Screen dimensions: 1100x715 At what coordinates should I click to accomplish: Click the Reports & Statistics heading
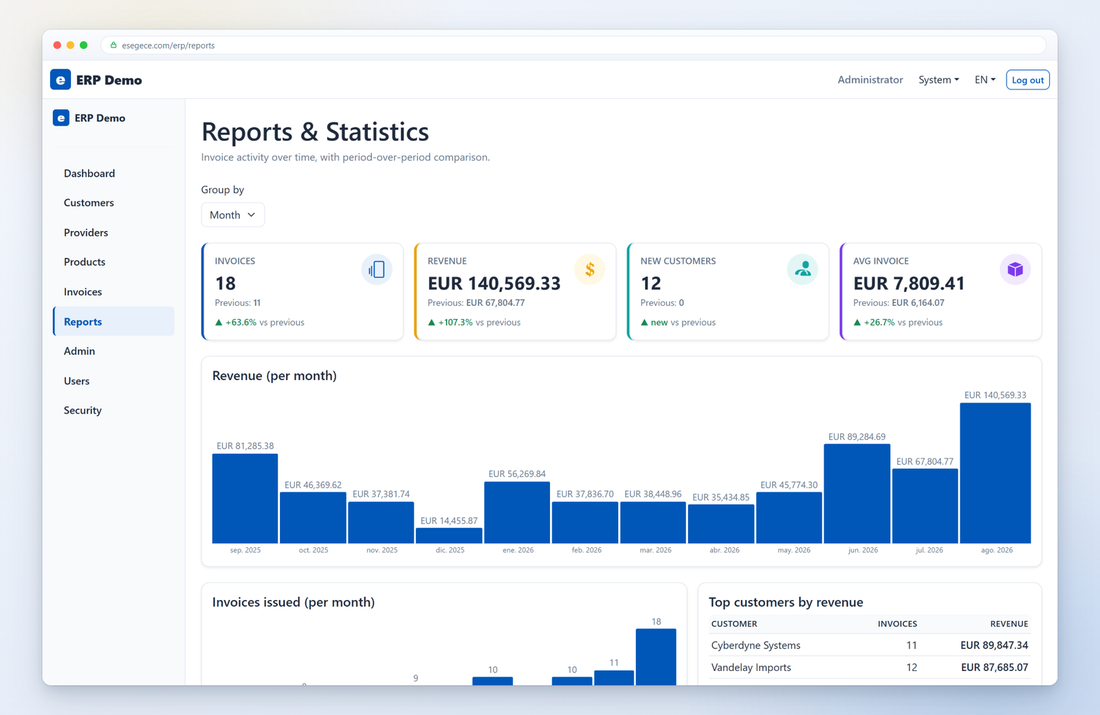(x=315, y=132)
